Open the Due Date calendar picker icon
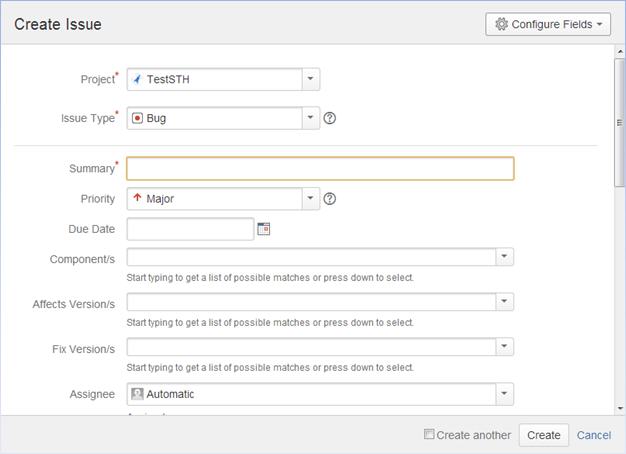The image size is (626, 454). click(x=264, y=229)
